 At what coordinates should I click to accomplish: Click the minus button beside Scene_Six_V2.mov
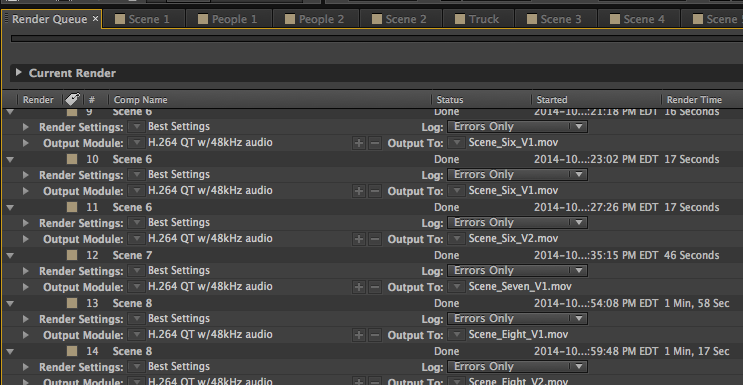(375, 239)
